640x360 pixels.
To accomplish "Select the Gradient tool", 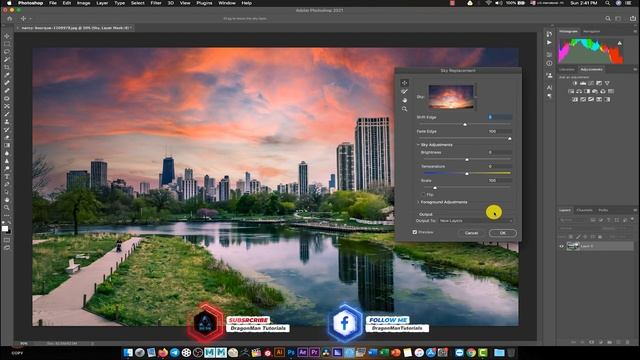I will [x=7, y=145].
